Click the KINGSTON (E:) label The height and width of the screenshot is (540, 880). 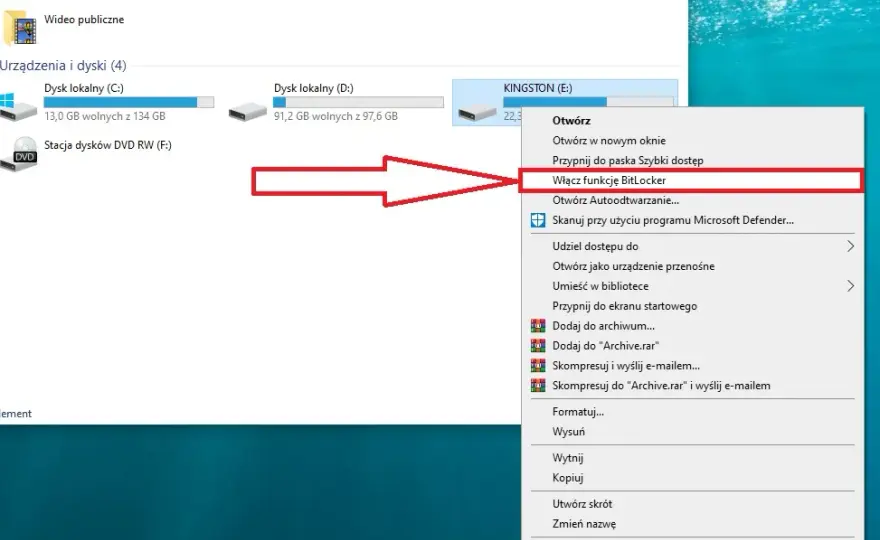tap(538, 88)
